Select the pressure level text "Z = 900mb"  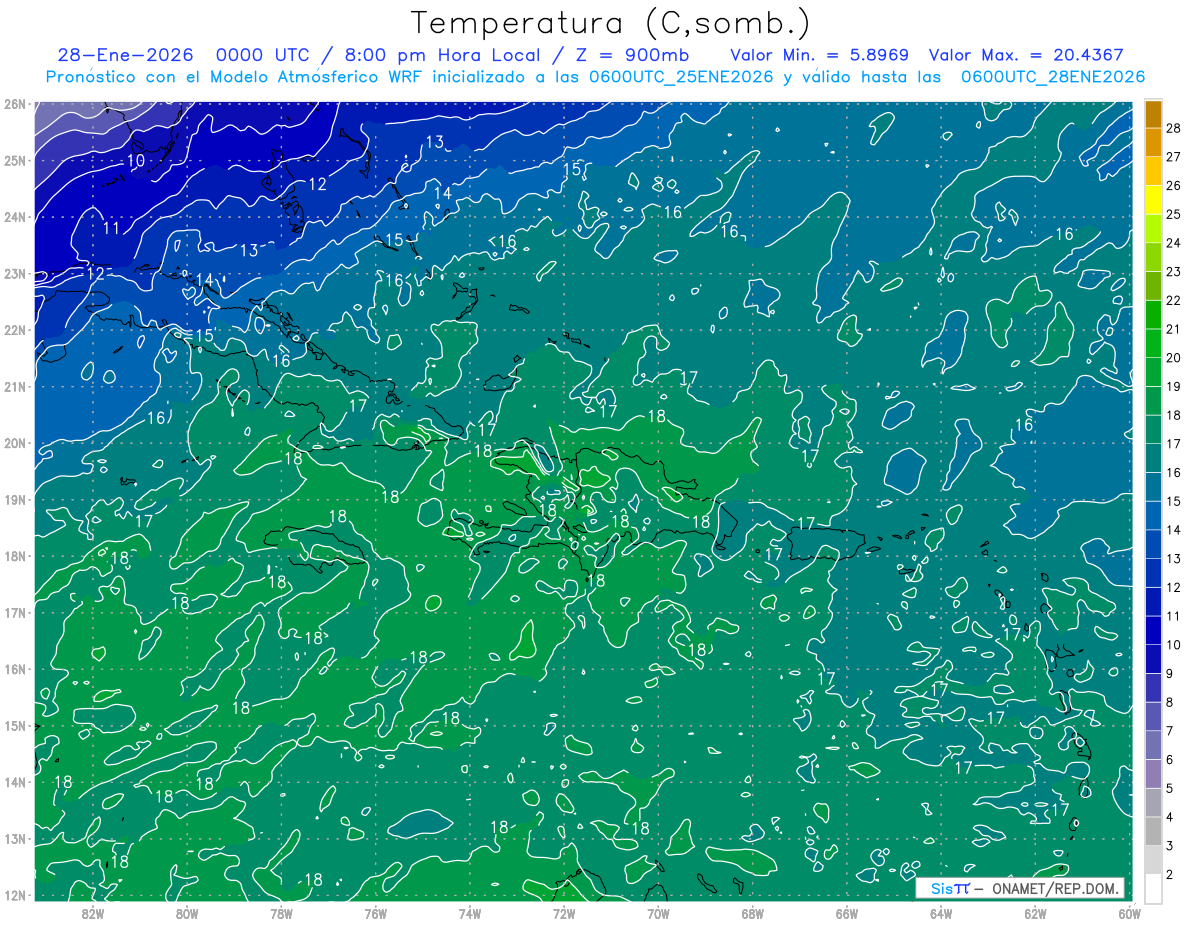[x=628, y=55]
